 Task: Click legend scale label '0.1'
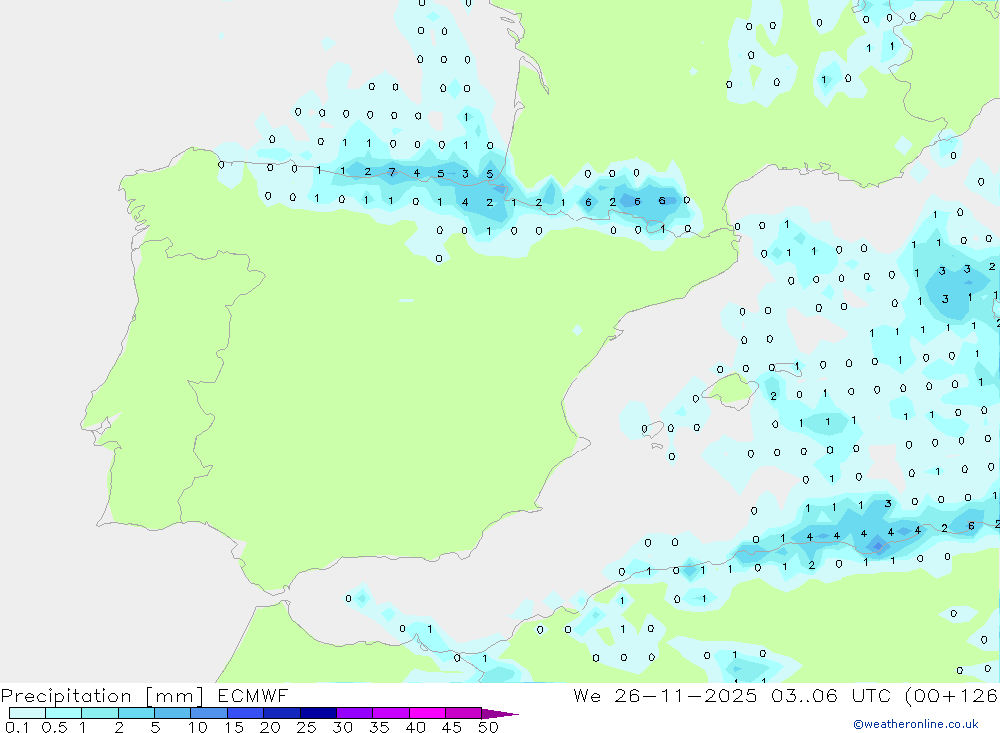click(x=17, y=727)
